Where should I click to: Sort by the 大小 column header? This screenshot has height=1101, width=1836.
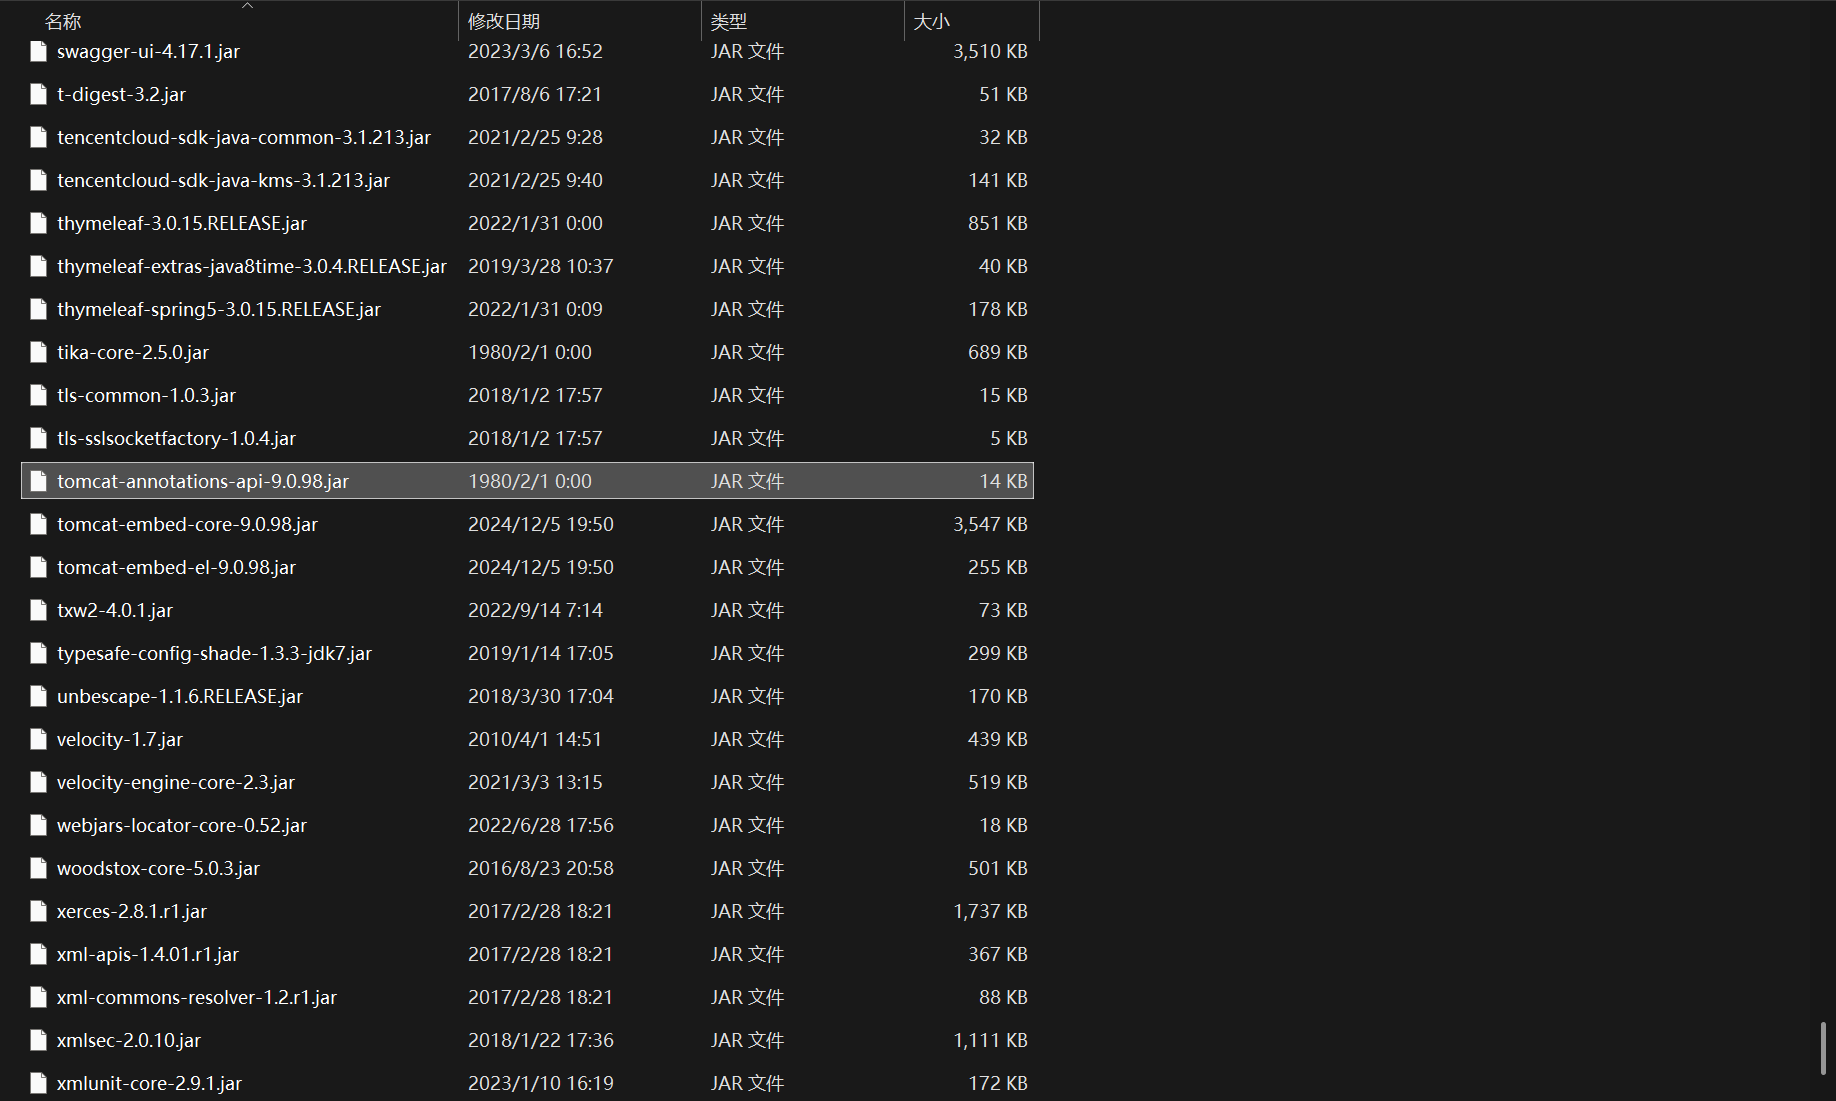click(931, 21)
